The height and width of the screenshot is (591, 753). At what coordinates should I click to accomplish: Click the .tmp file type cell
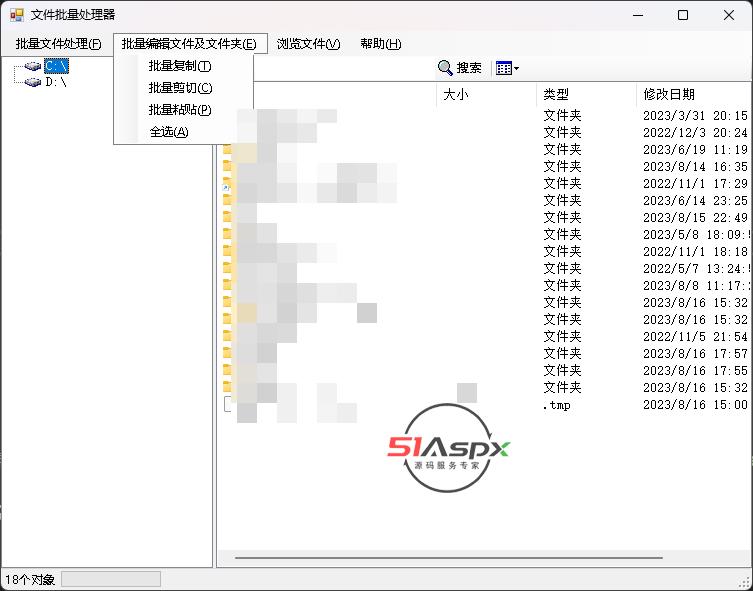pyautogui.click(x=557, y=405)
